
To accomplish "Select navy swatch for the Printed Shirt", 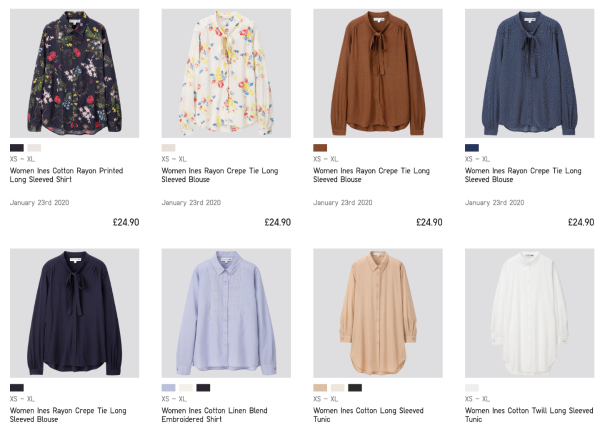I will (17, 147).
